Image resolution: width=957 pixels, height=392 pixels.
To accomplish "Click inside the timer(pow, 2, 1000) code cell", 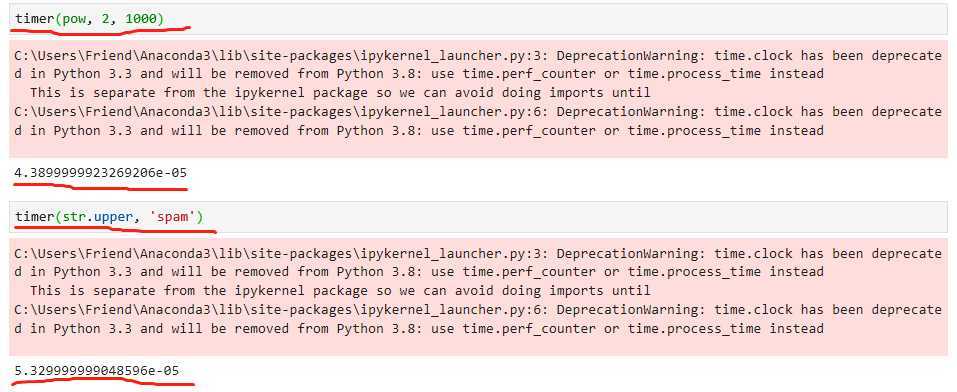I will pyautogui.click(x=478, y=19).
